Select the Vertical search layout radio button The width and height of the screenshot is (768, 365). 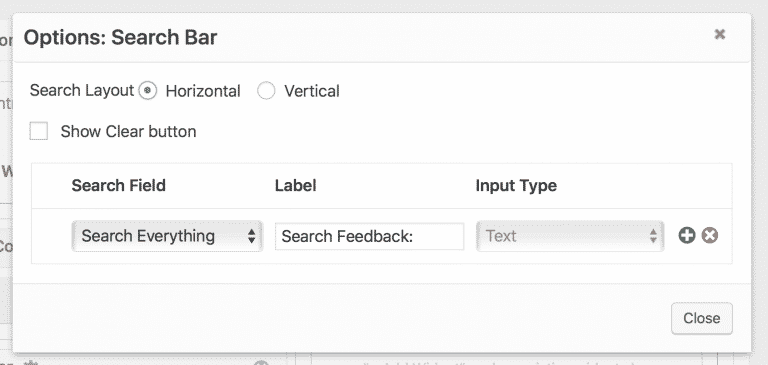266,91
